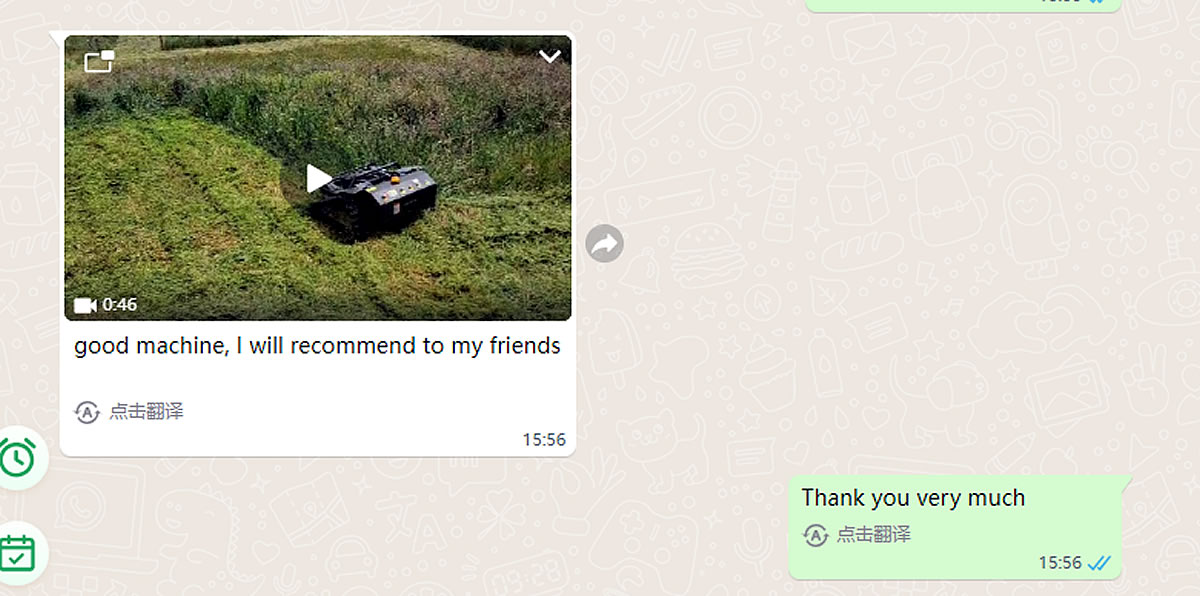Click the video camera icon beside 0:46
The width and height of the screenshot is (1200, 596).
(x=86, y=305)
